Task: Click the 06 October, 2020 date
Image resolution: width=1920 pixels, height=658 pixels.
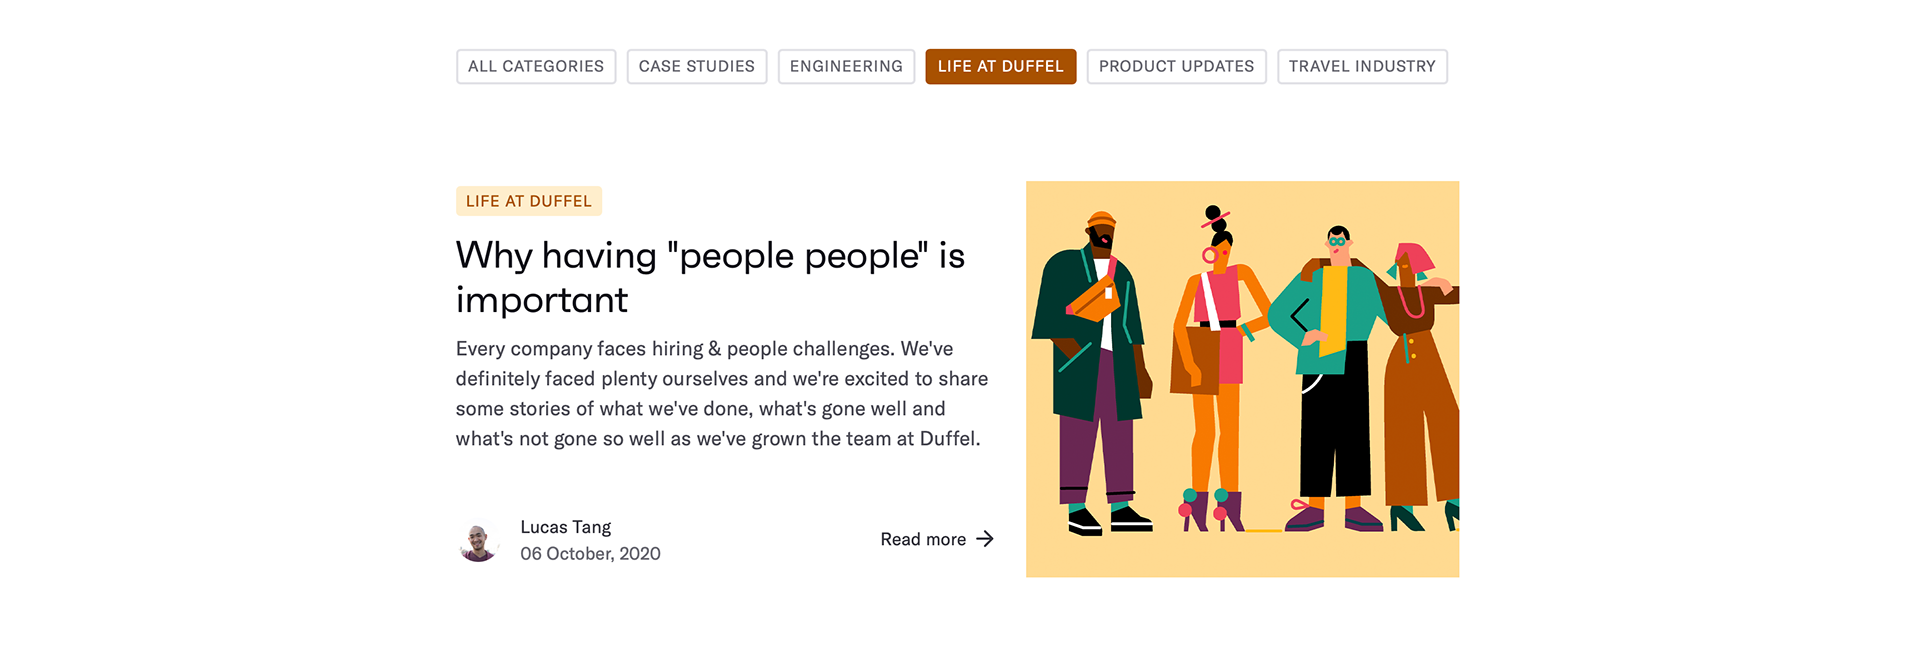Action: (x=590, y=554)
